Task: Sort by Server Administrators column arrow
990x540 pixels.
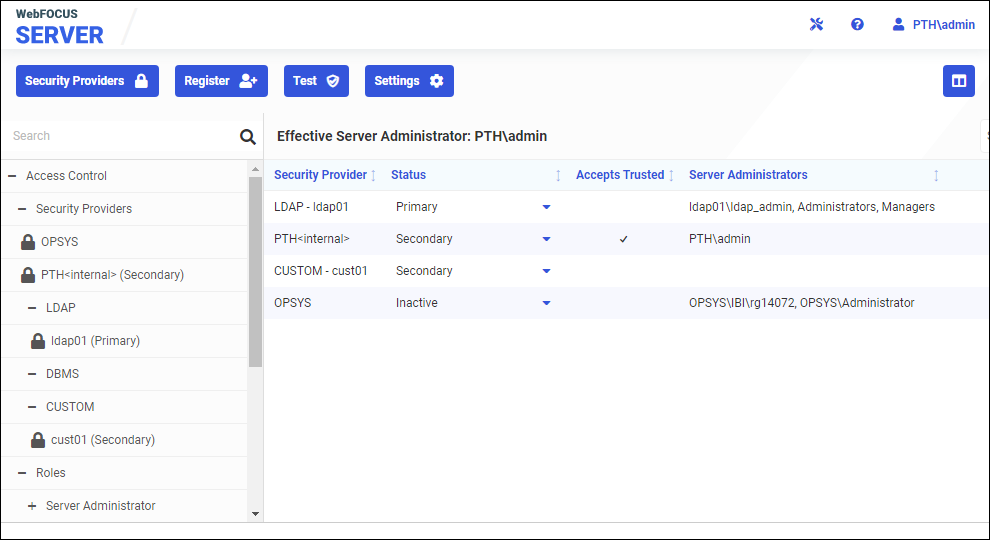Action: click(x=936, y=176)
